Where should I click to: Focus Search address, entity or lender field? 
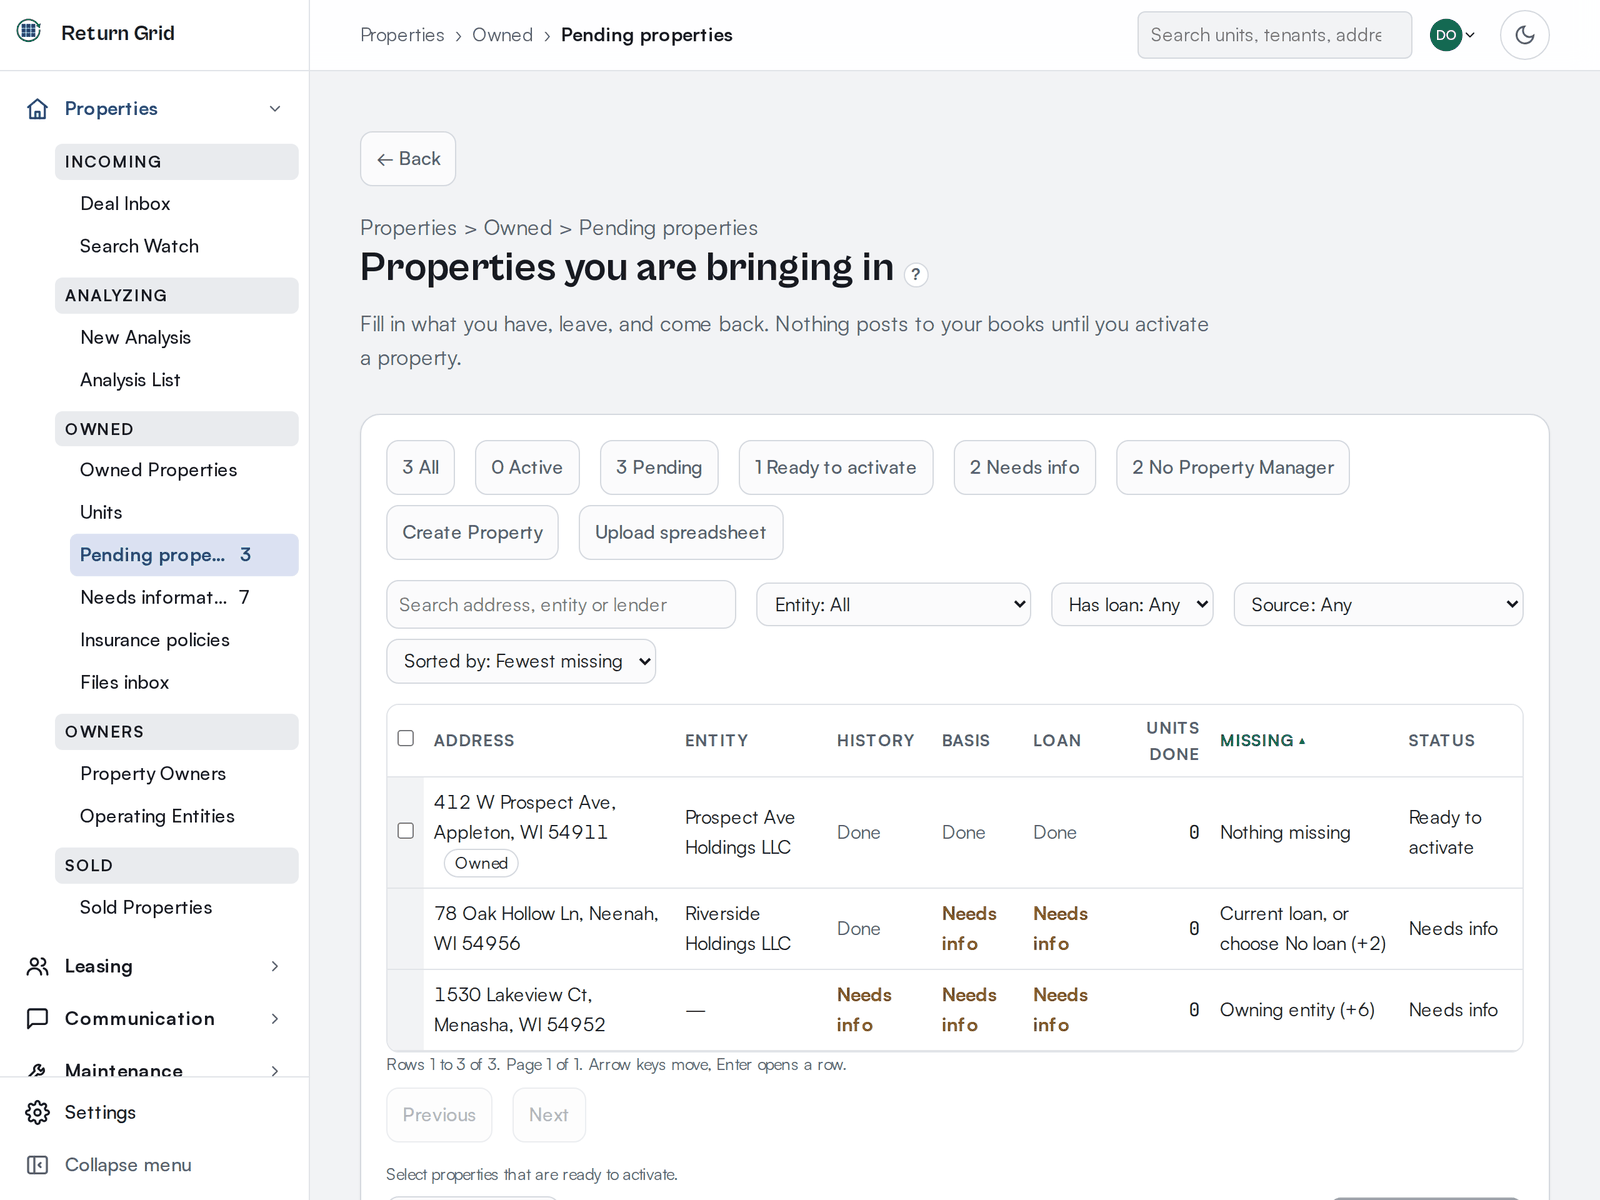coord(561,605)
